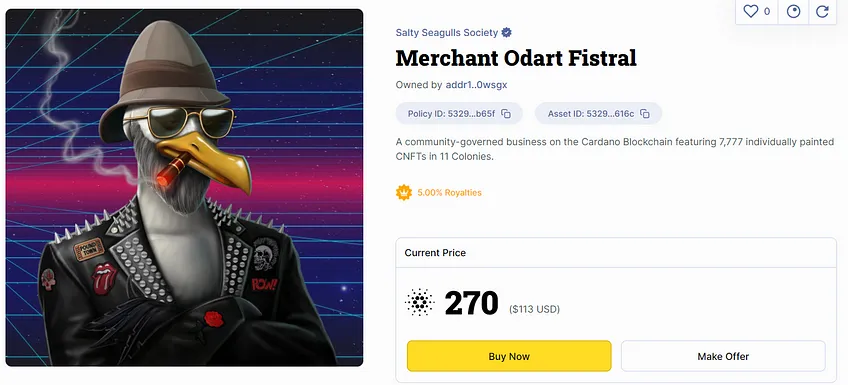Click the verified badge beside Salty Seagulls Society

[507, 32]
